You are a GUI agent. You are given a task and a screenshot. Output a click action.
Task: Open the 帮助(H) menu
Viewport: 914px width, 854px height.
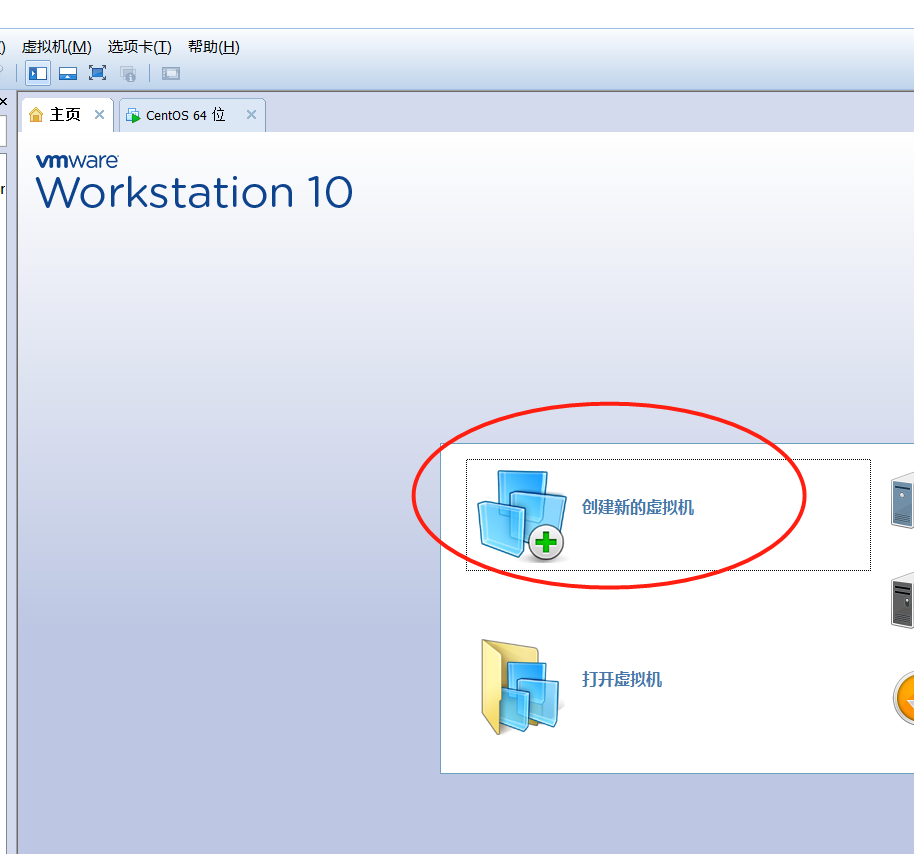tap(213, 47)
